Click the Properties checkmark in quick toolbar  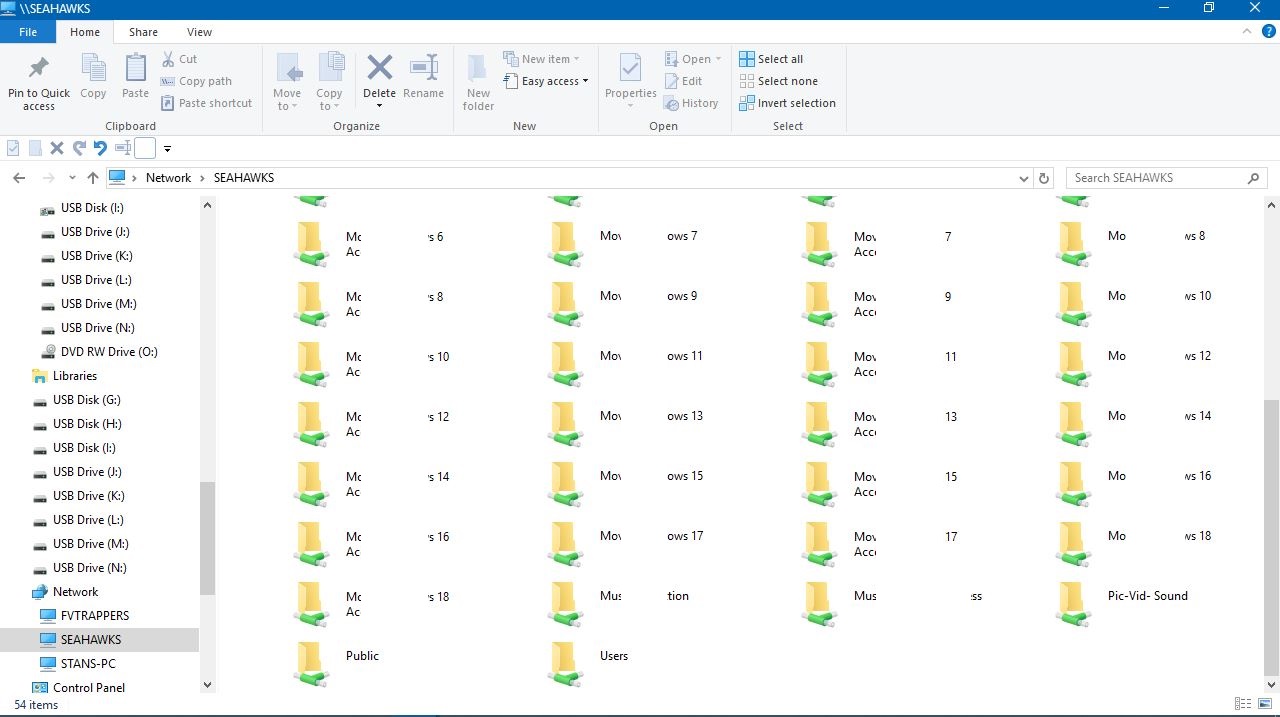tap(13, 148)
